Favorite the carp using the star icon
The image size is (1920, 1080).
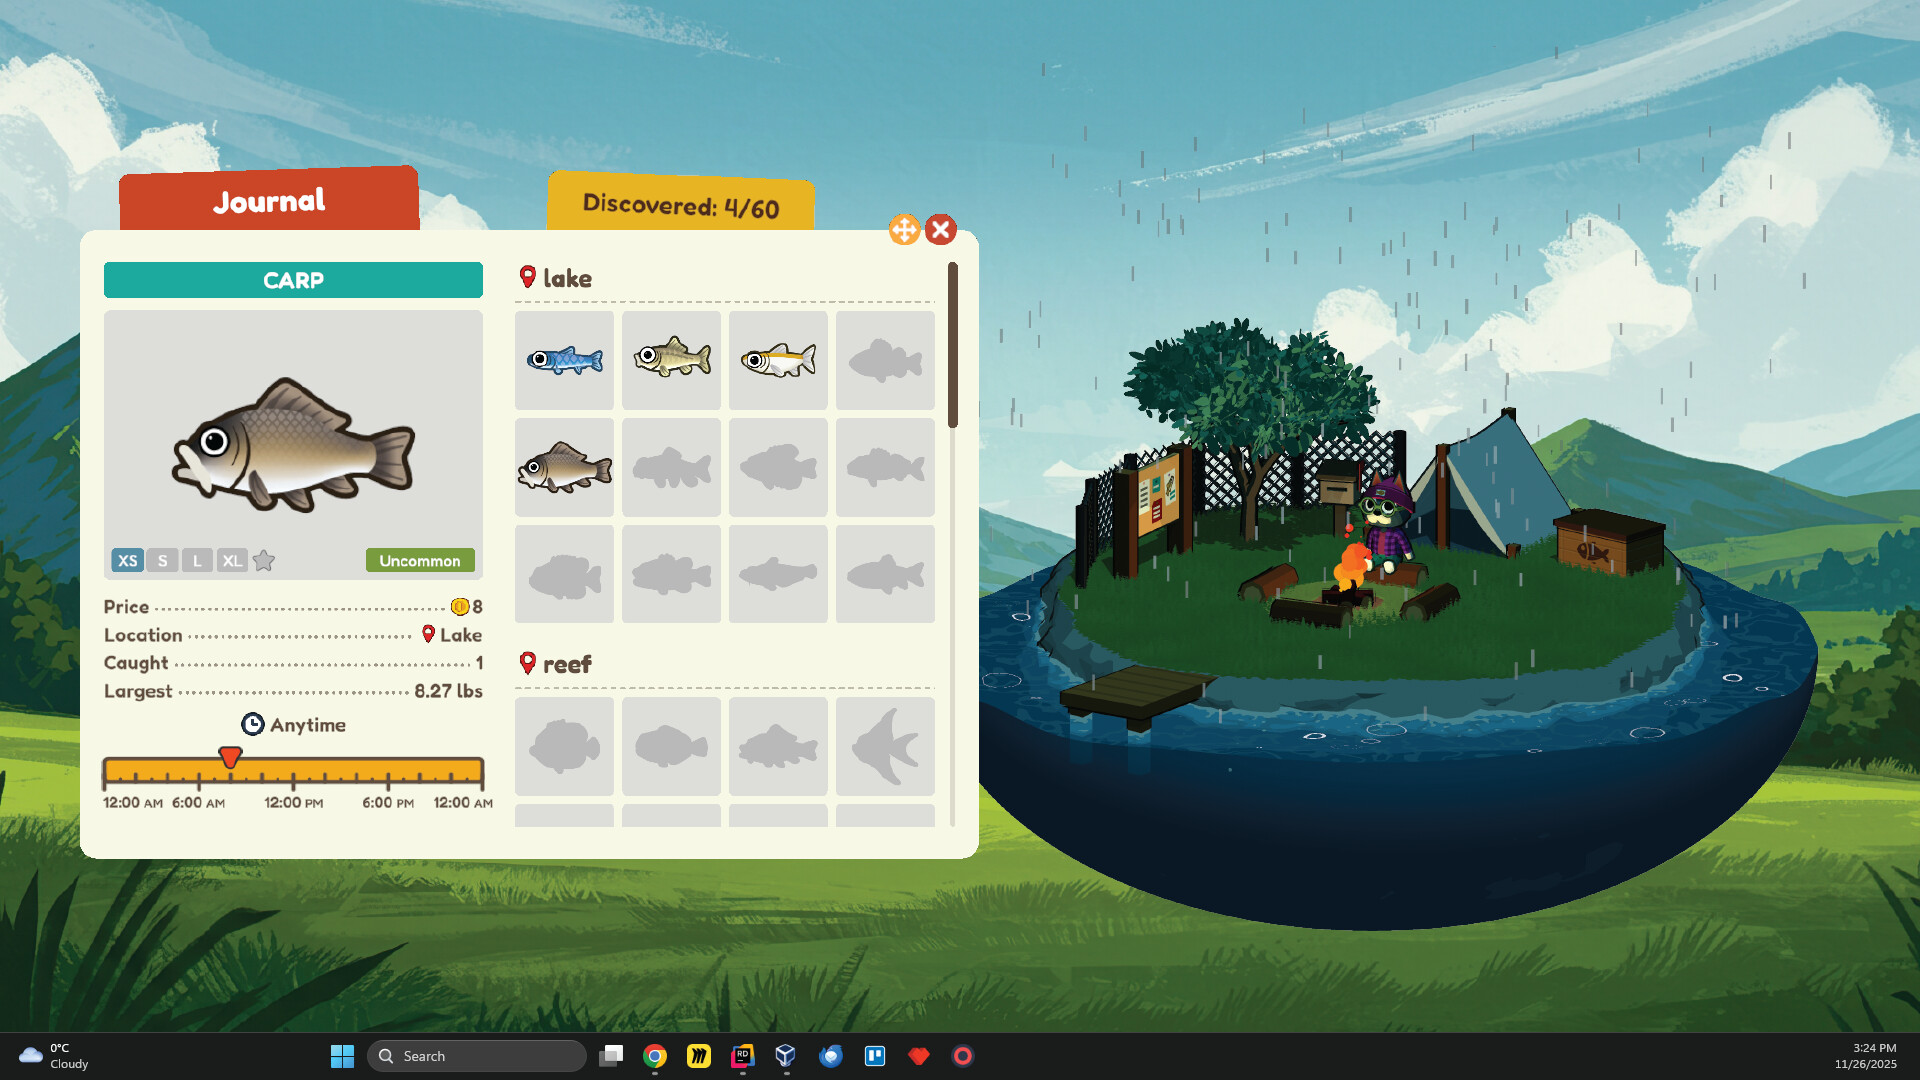[263, 561]
